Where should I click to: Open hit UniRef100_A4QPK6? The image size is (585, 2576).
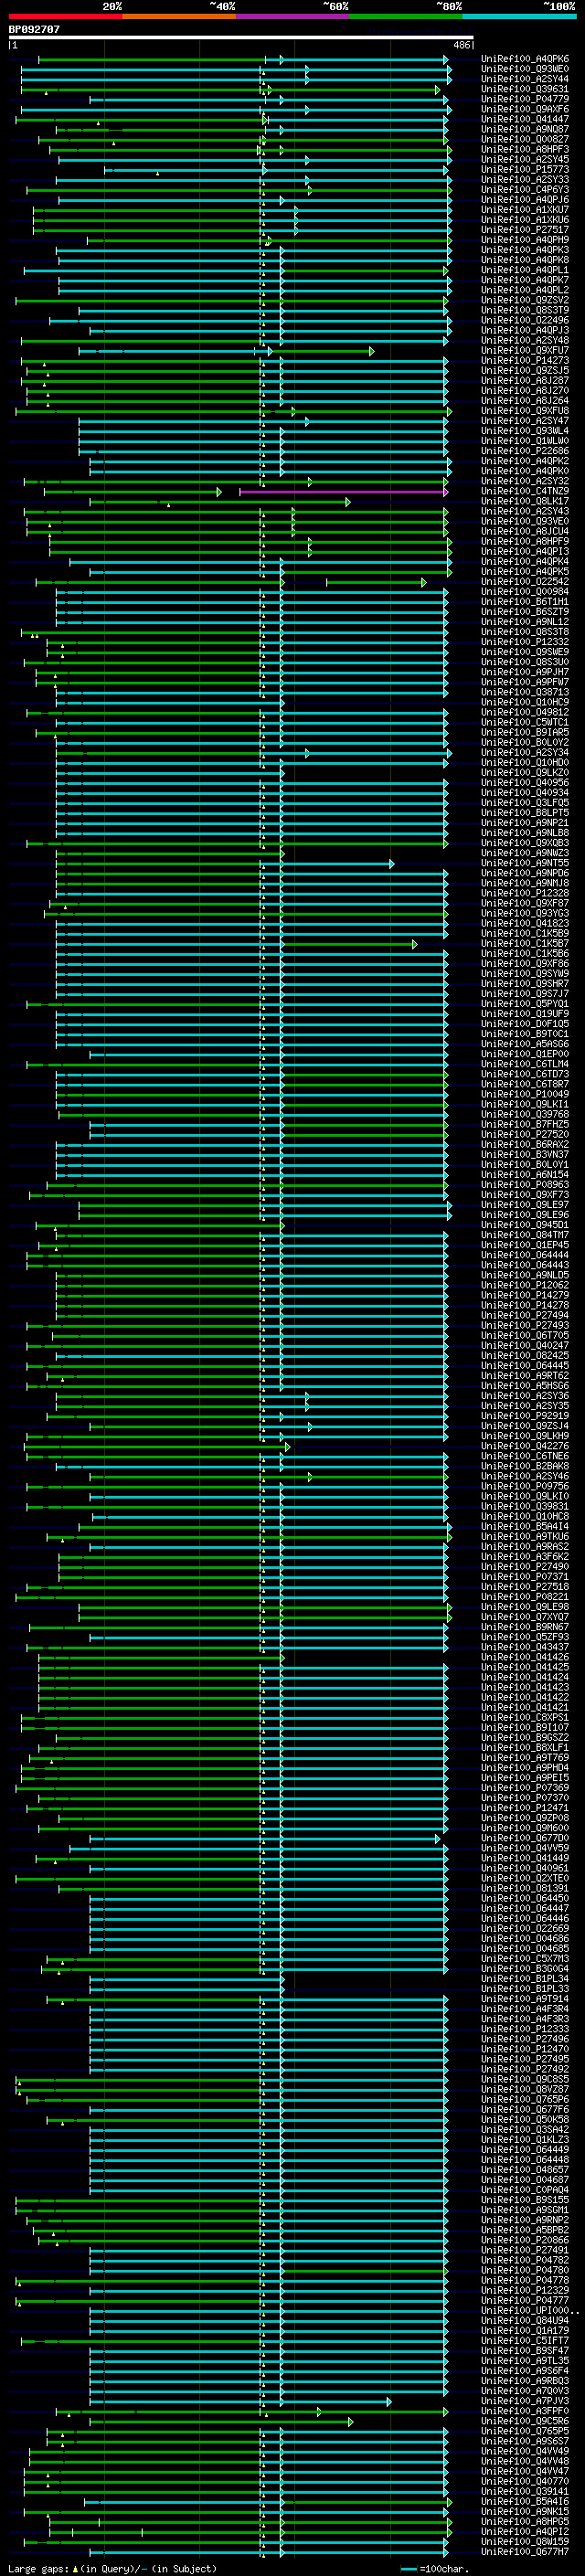pyautogui.click(x=525, y=59)
